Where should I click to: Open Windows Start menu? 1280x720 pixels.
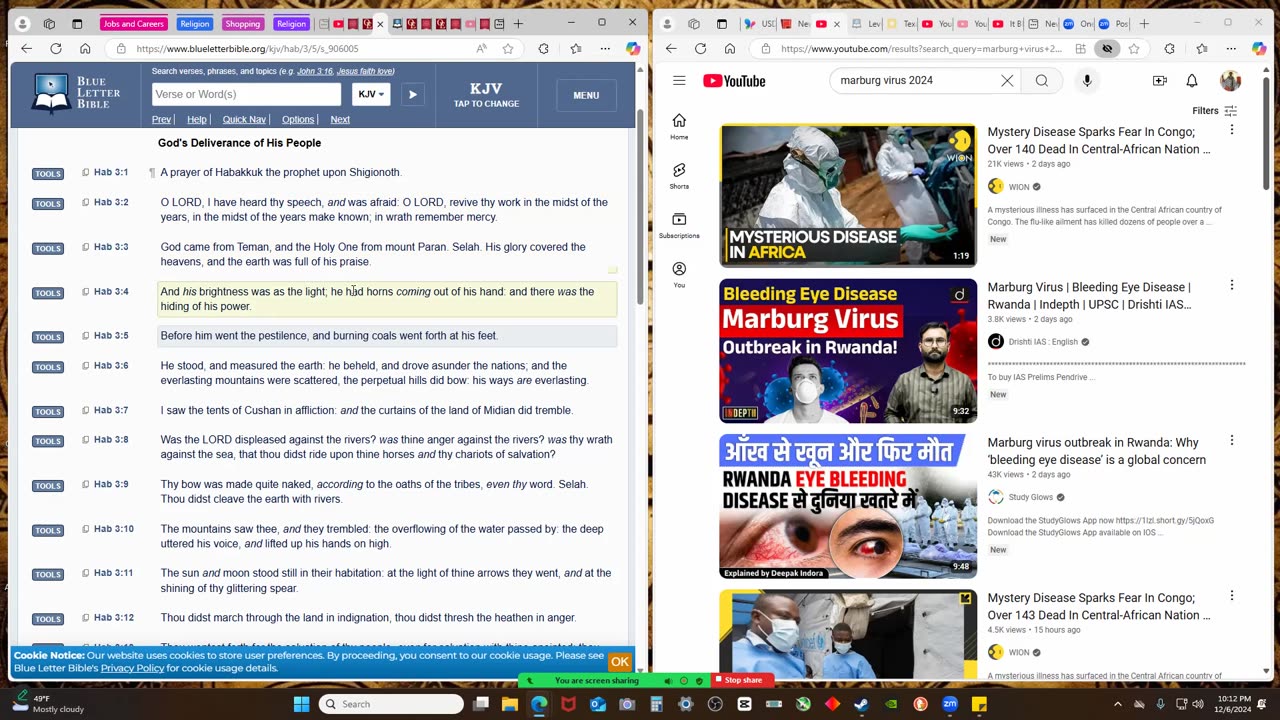tap(301, 704)
